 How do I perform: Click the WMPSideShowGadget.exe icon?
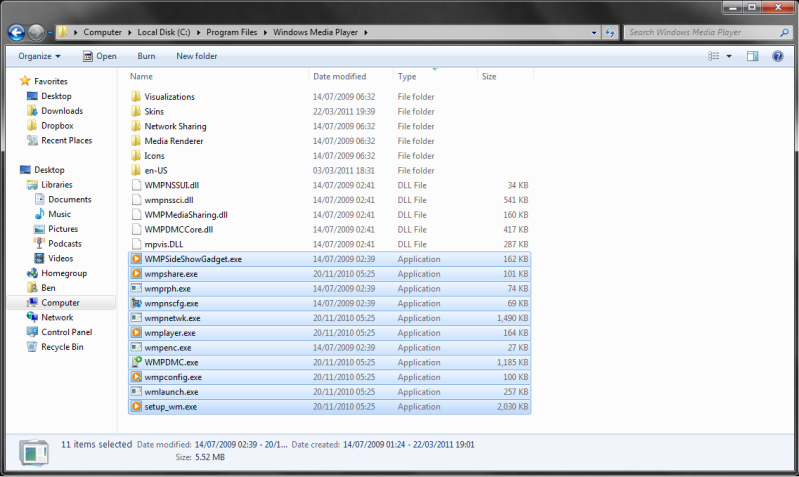click(136, 259)
